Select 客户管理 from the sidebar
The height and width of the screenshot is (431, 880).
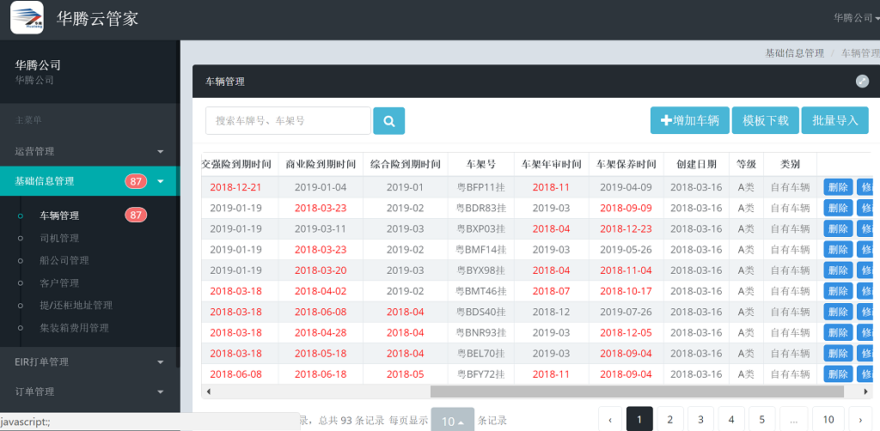(59, 283)
